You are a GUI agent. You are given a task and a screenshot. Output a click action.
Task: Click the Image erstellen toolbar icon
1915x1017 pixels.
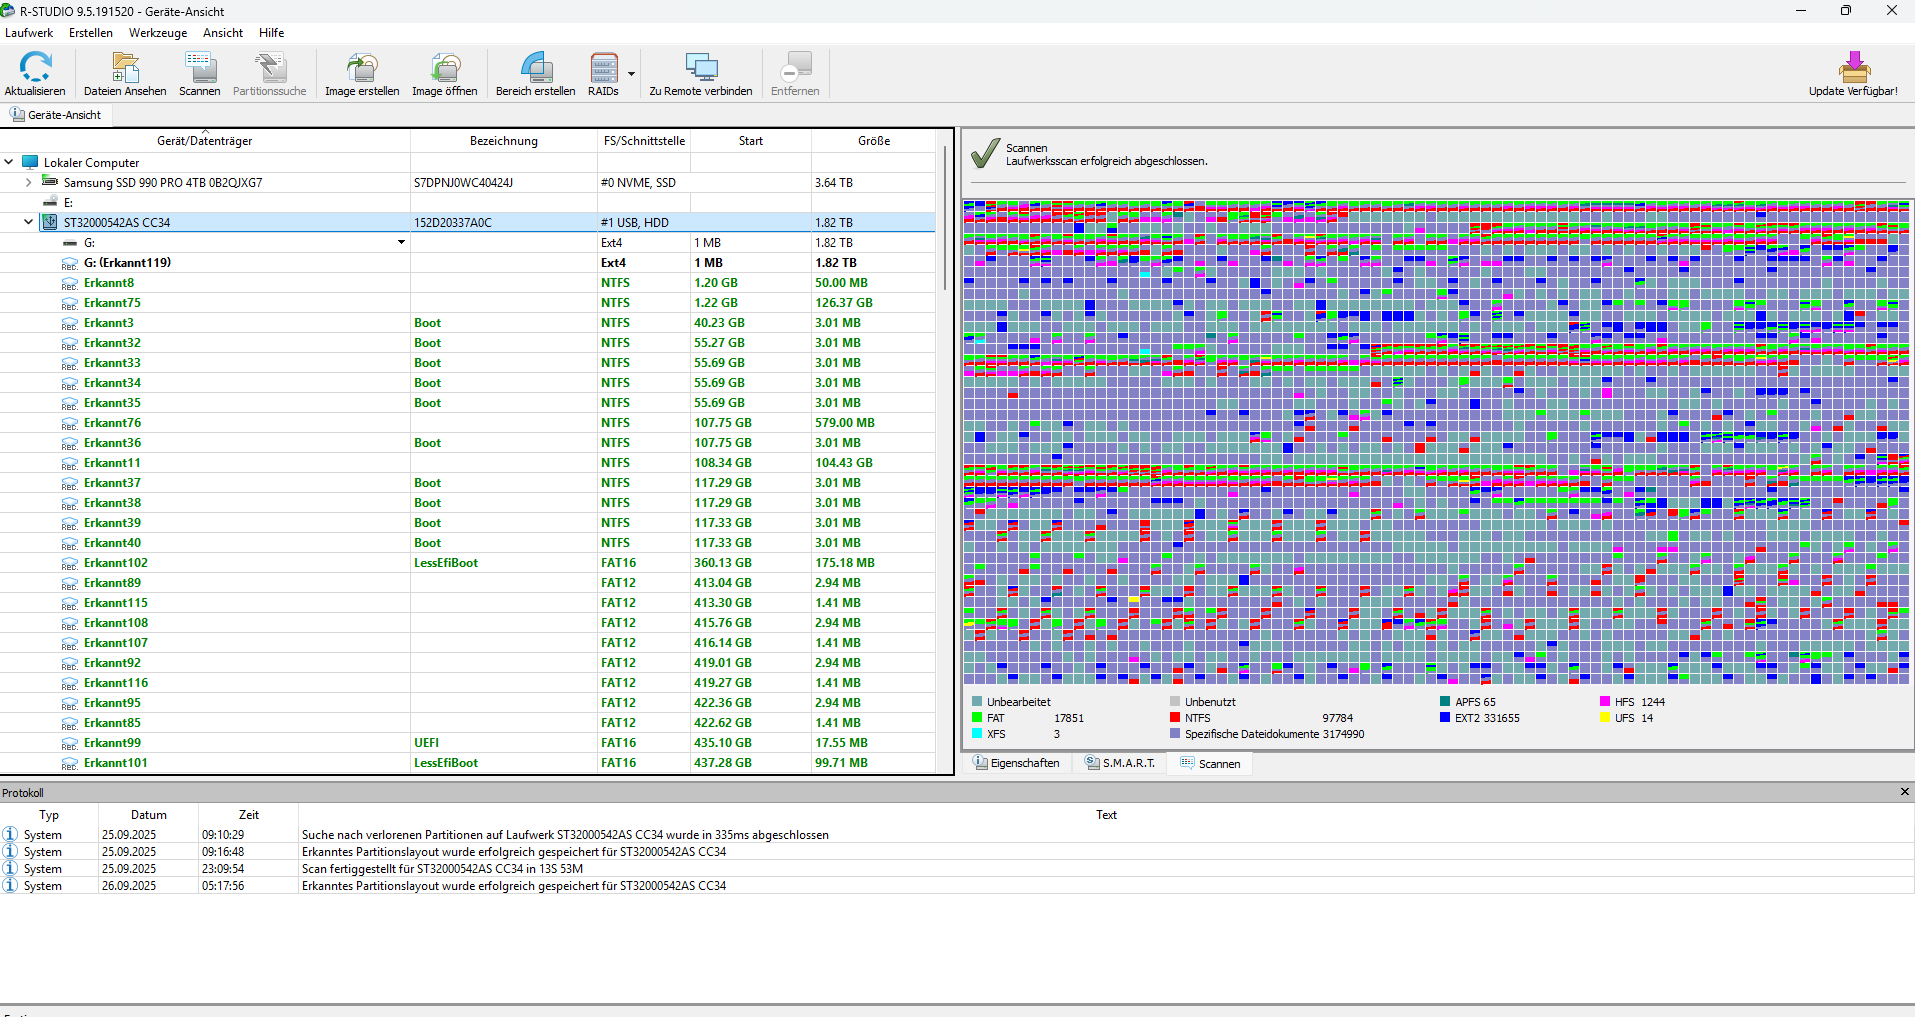pos(362,67)
